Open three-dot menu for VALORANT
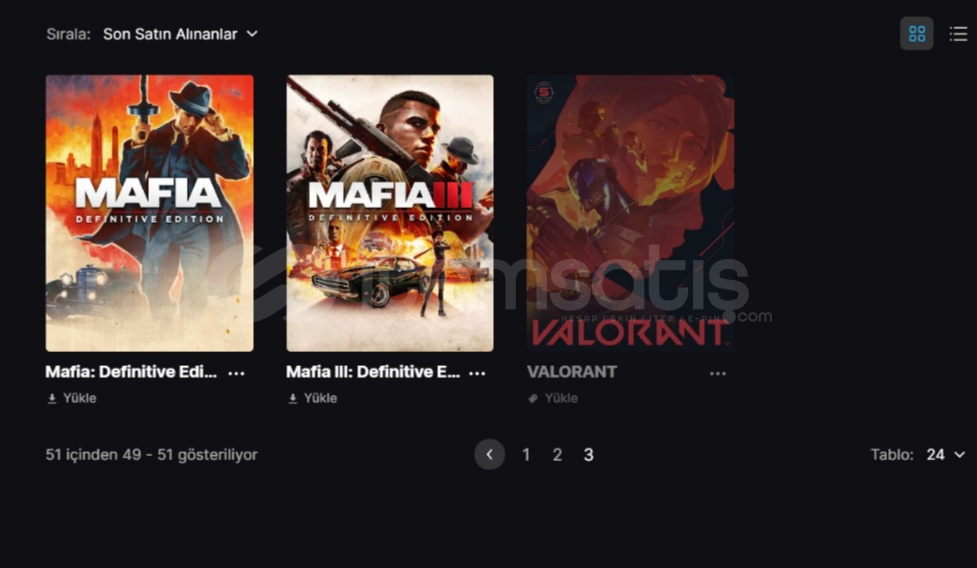The height and width of the screenshot is (568, 977). (x=718, y=373)
